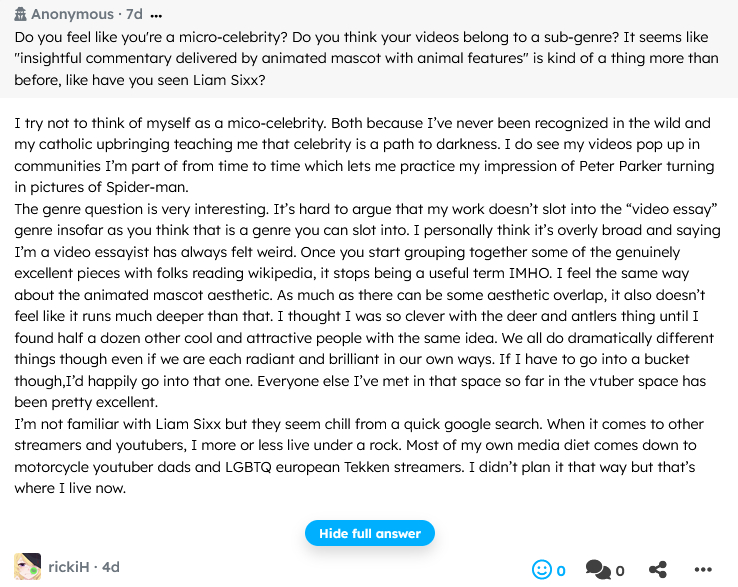Open rickiH's avatar picture
738x587 pixels.
click(x=27, y=567)
